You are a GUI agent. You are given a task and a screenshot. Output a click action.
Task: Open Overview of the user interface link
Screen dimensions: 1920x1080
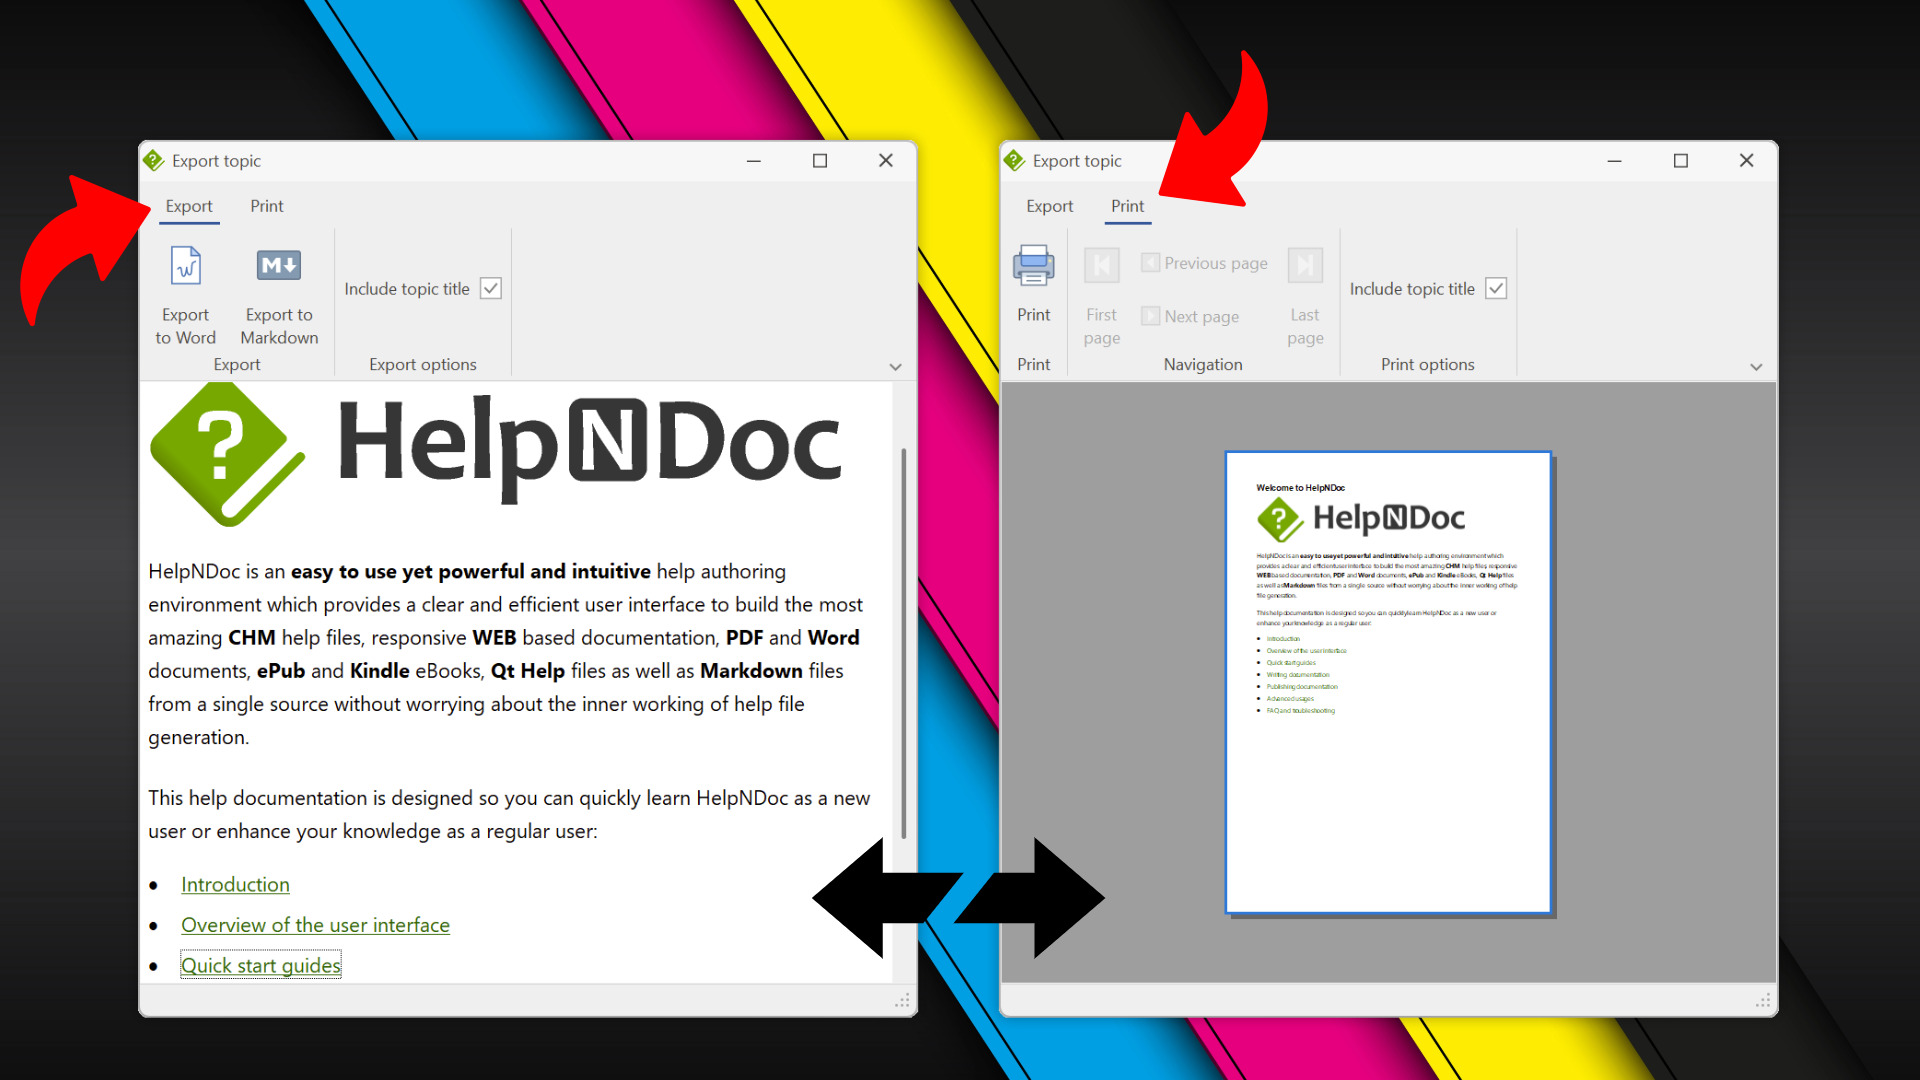point(315,925)
